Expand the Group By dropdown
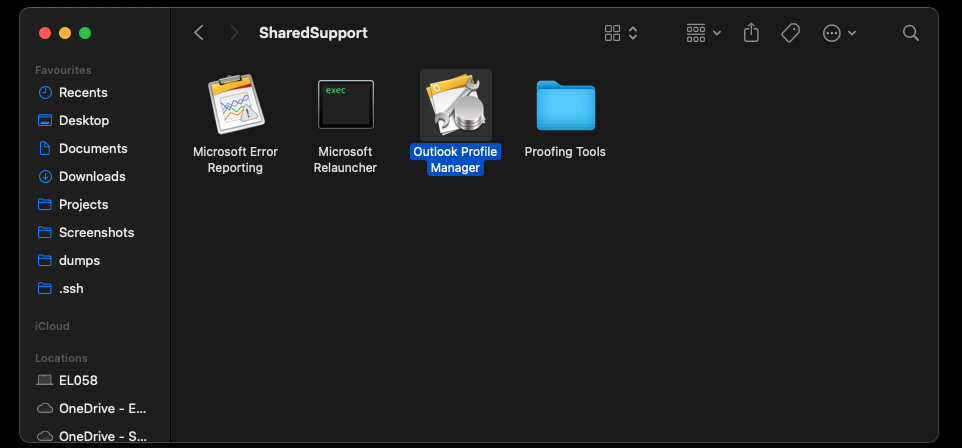This screenshot has height=448, width=962. 703,33
